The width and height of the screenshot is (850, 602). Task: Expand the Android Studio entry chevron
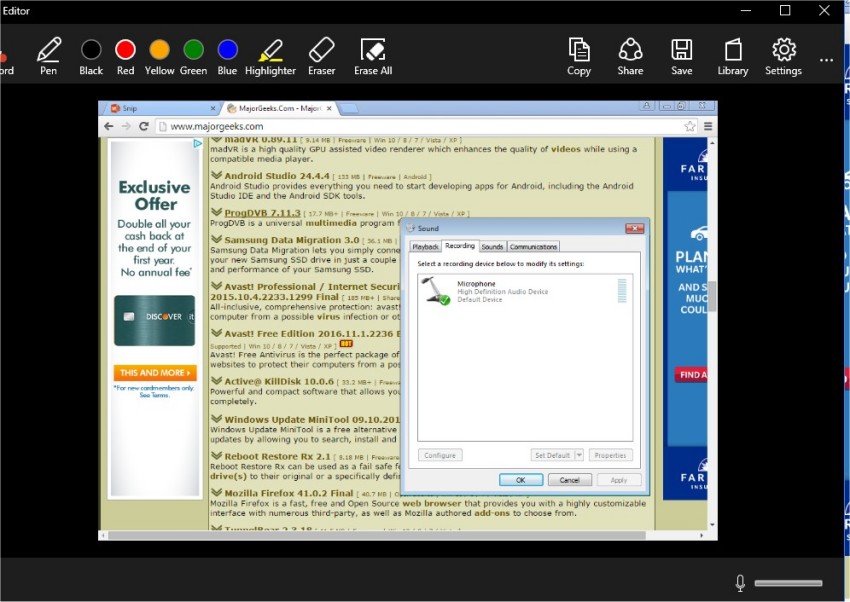point(216,175)
